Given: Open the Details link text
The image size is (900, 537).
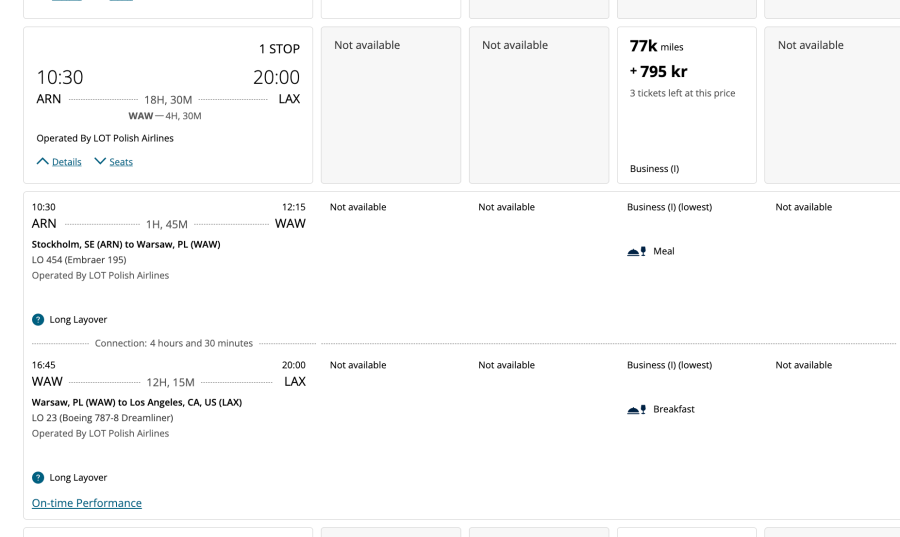Looking at the screenshot, I should tap(67, 162).
